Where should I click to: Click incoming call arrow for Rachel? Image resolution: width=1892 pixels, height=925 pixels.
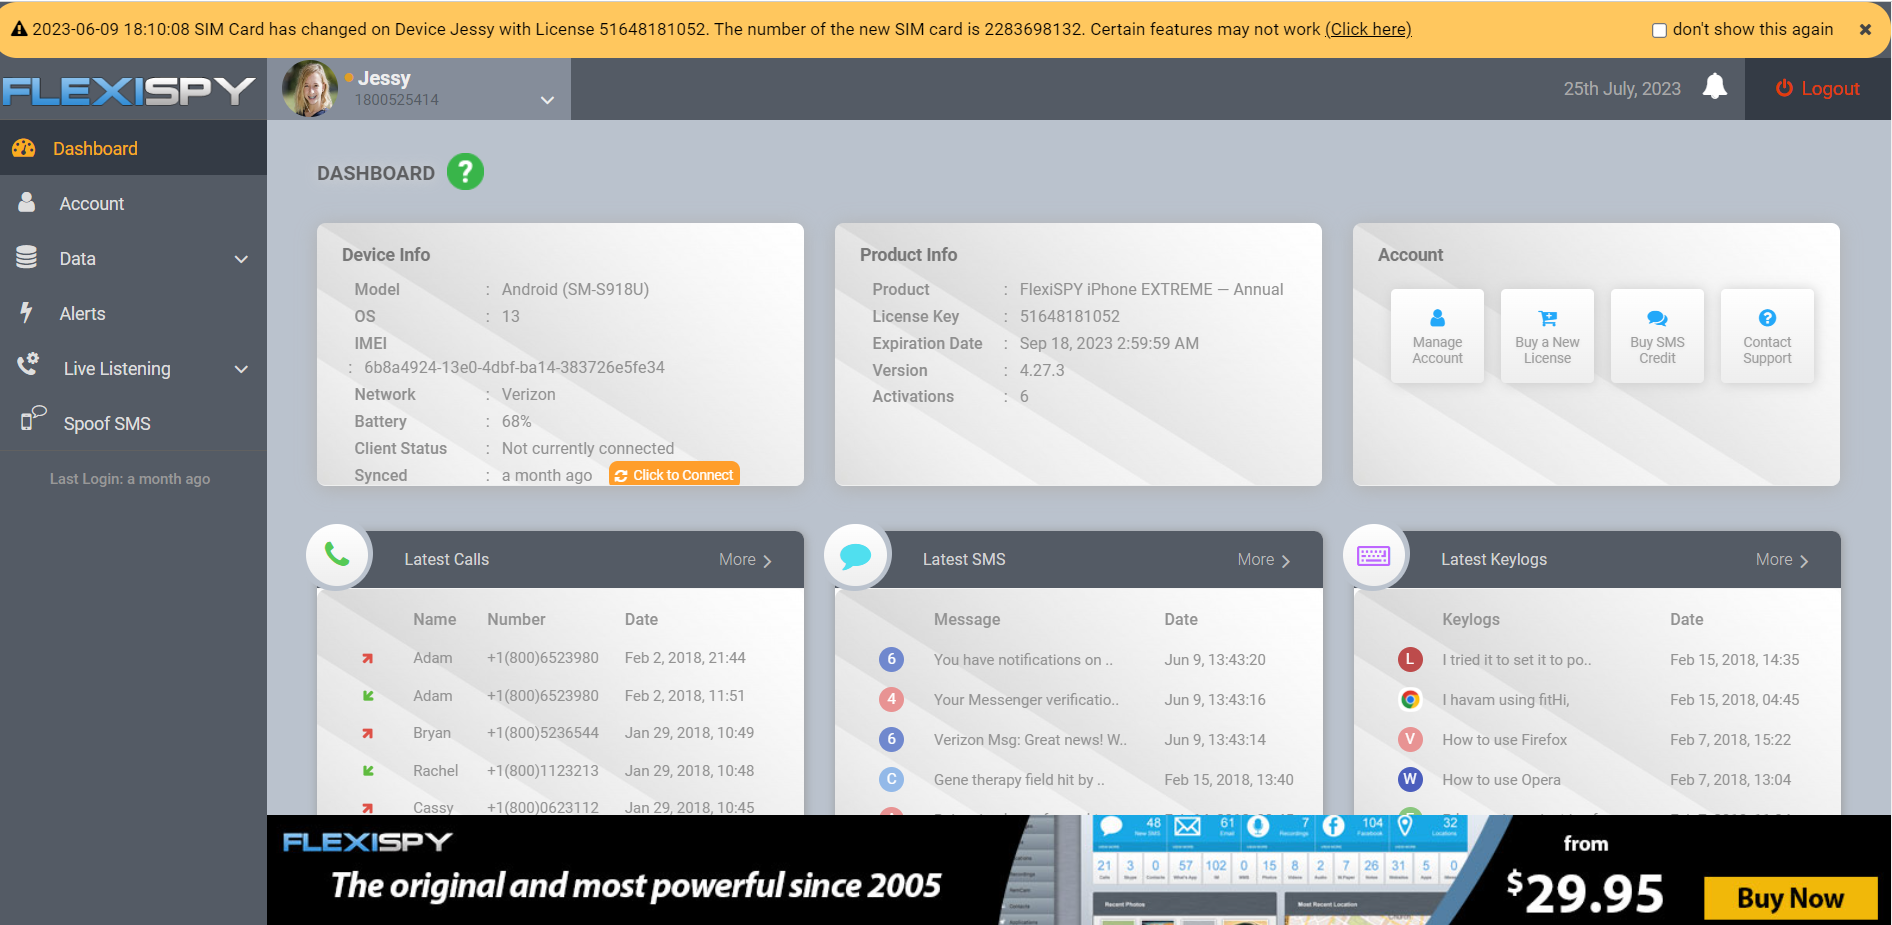click(368, 771)
